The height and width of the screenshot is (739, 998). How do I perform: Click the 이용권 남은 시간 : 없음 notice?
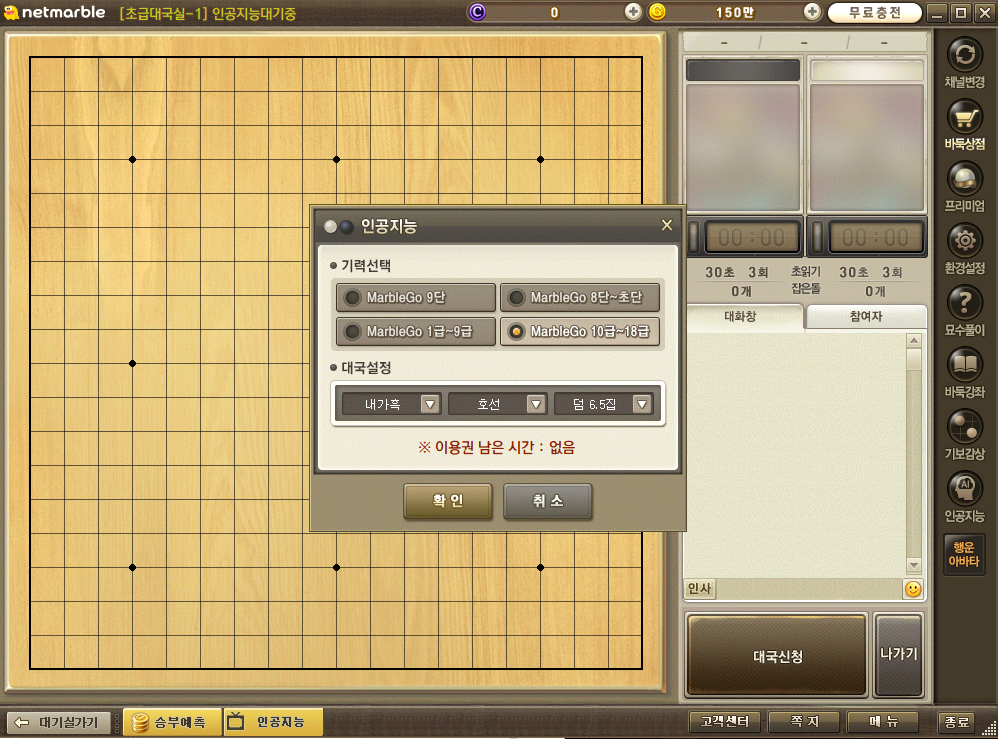pyautogui.click(x=496, y=447)
